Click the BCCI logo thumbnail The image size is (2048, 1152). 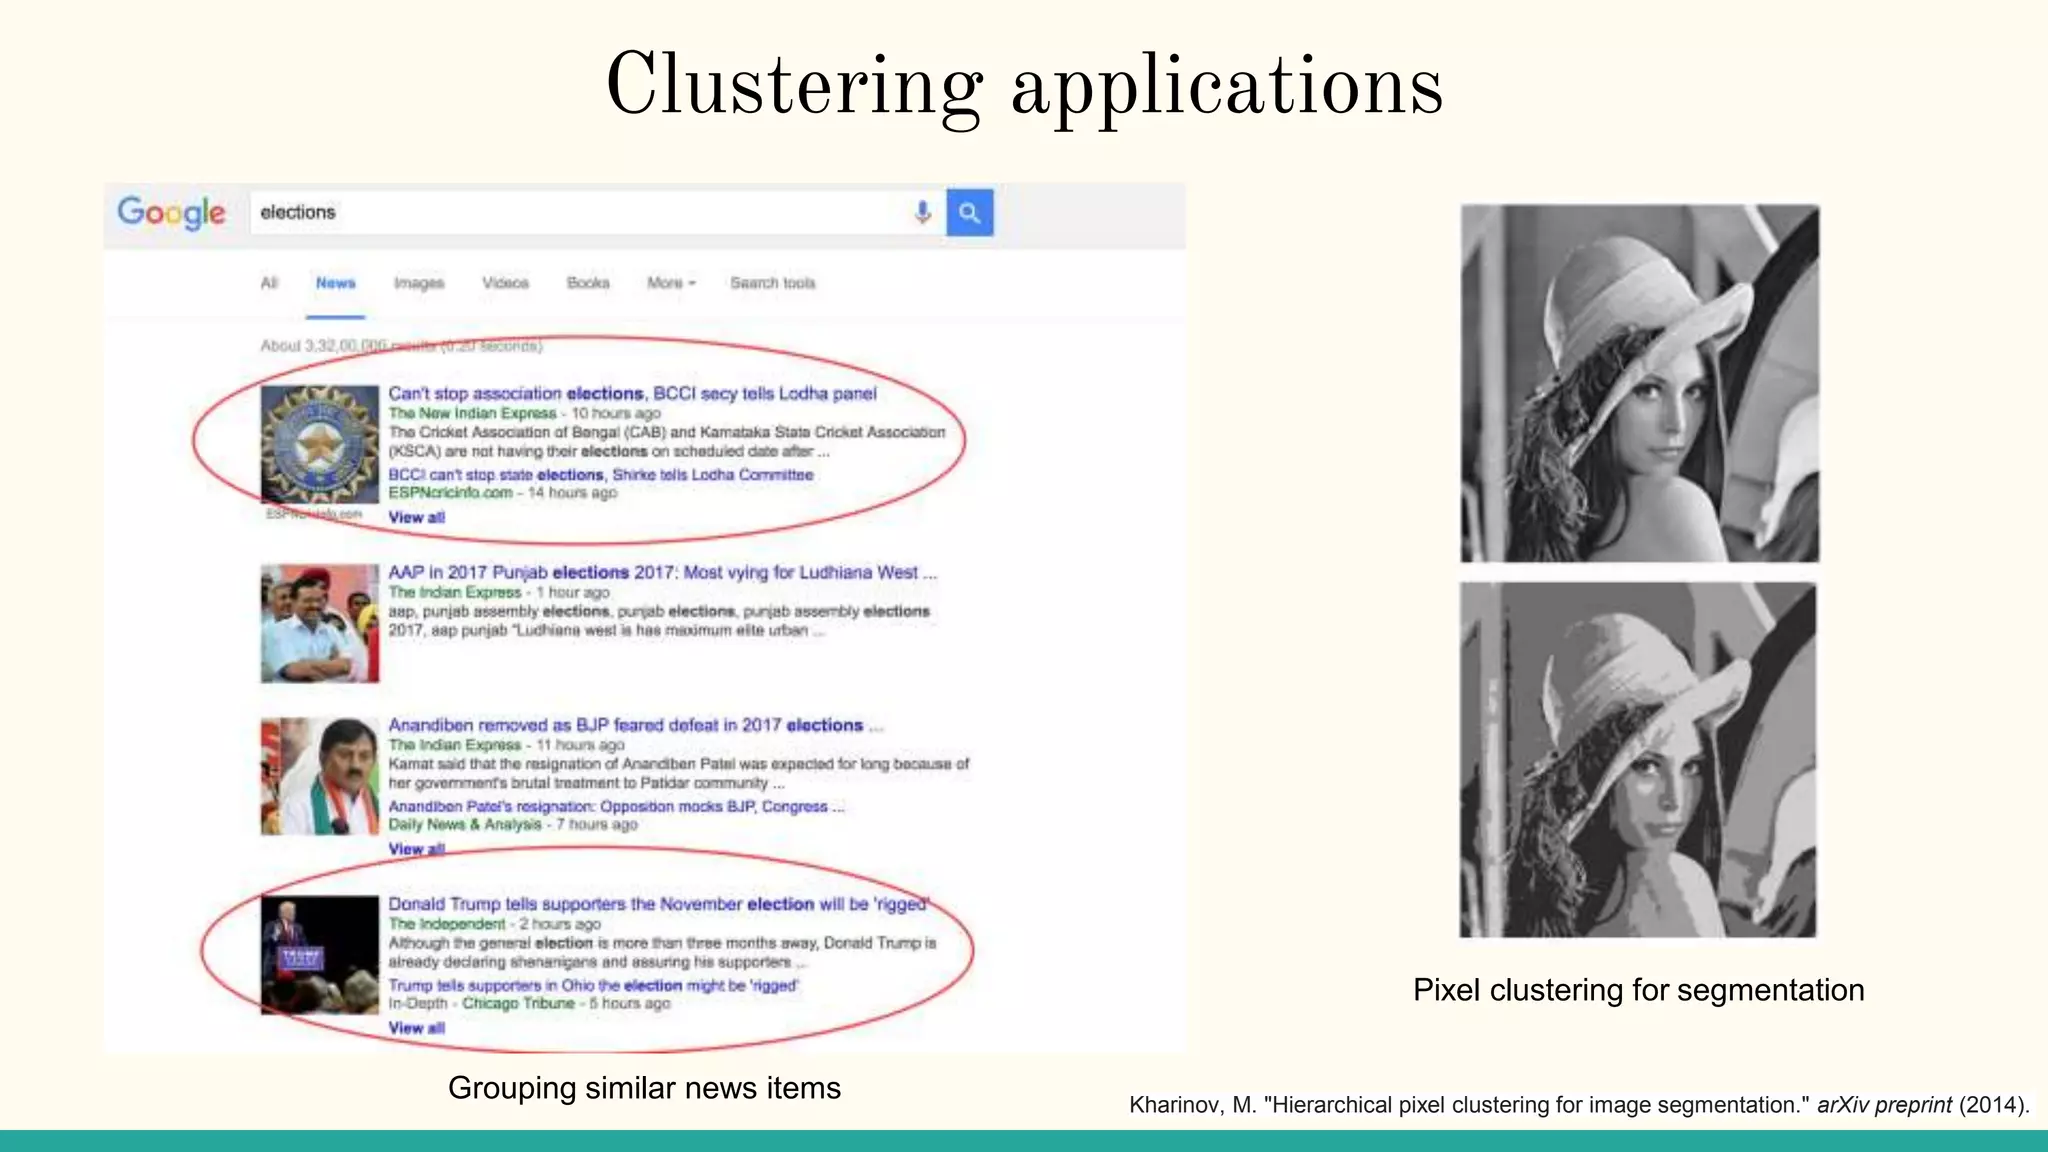point(320,444)
